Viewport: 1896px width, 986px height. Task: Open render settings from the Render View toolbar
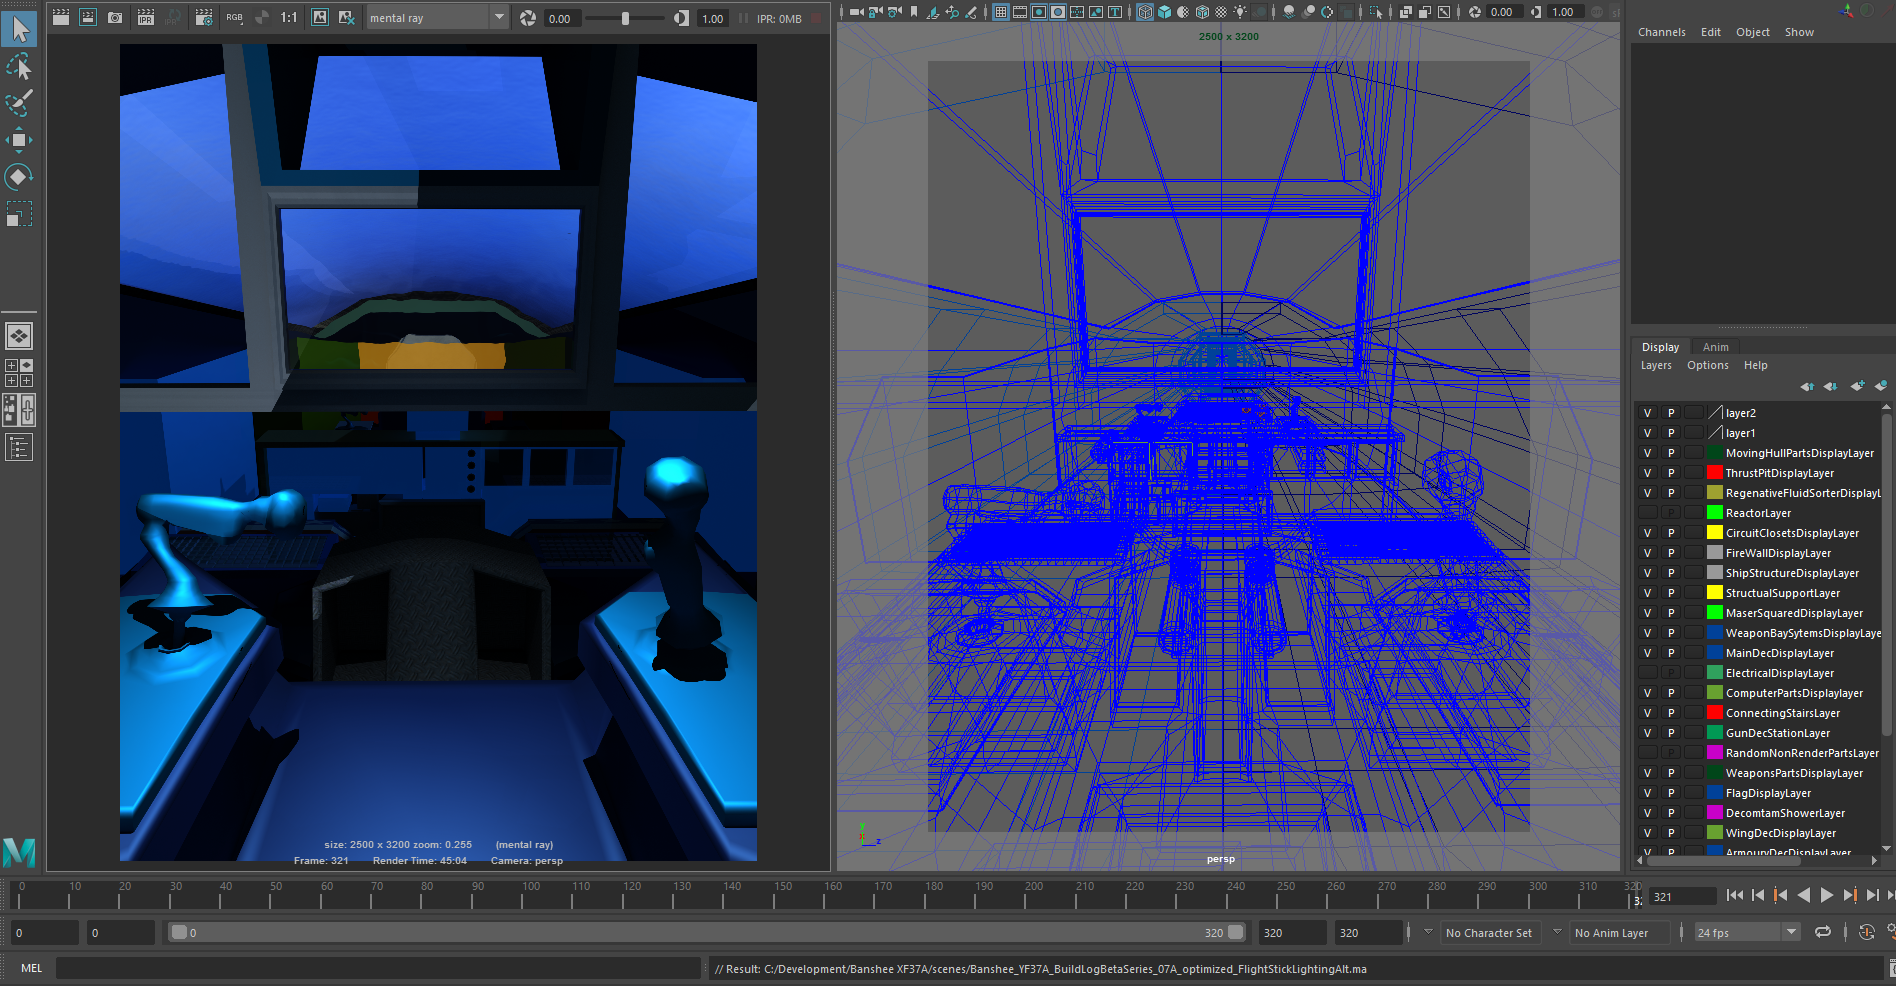pos(204,17)
